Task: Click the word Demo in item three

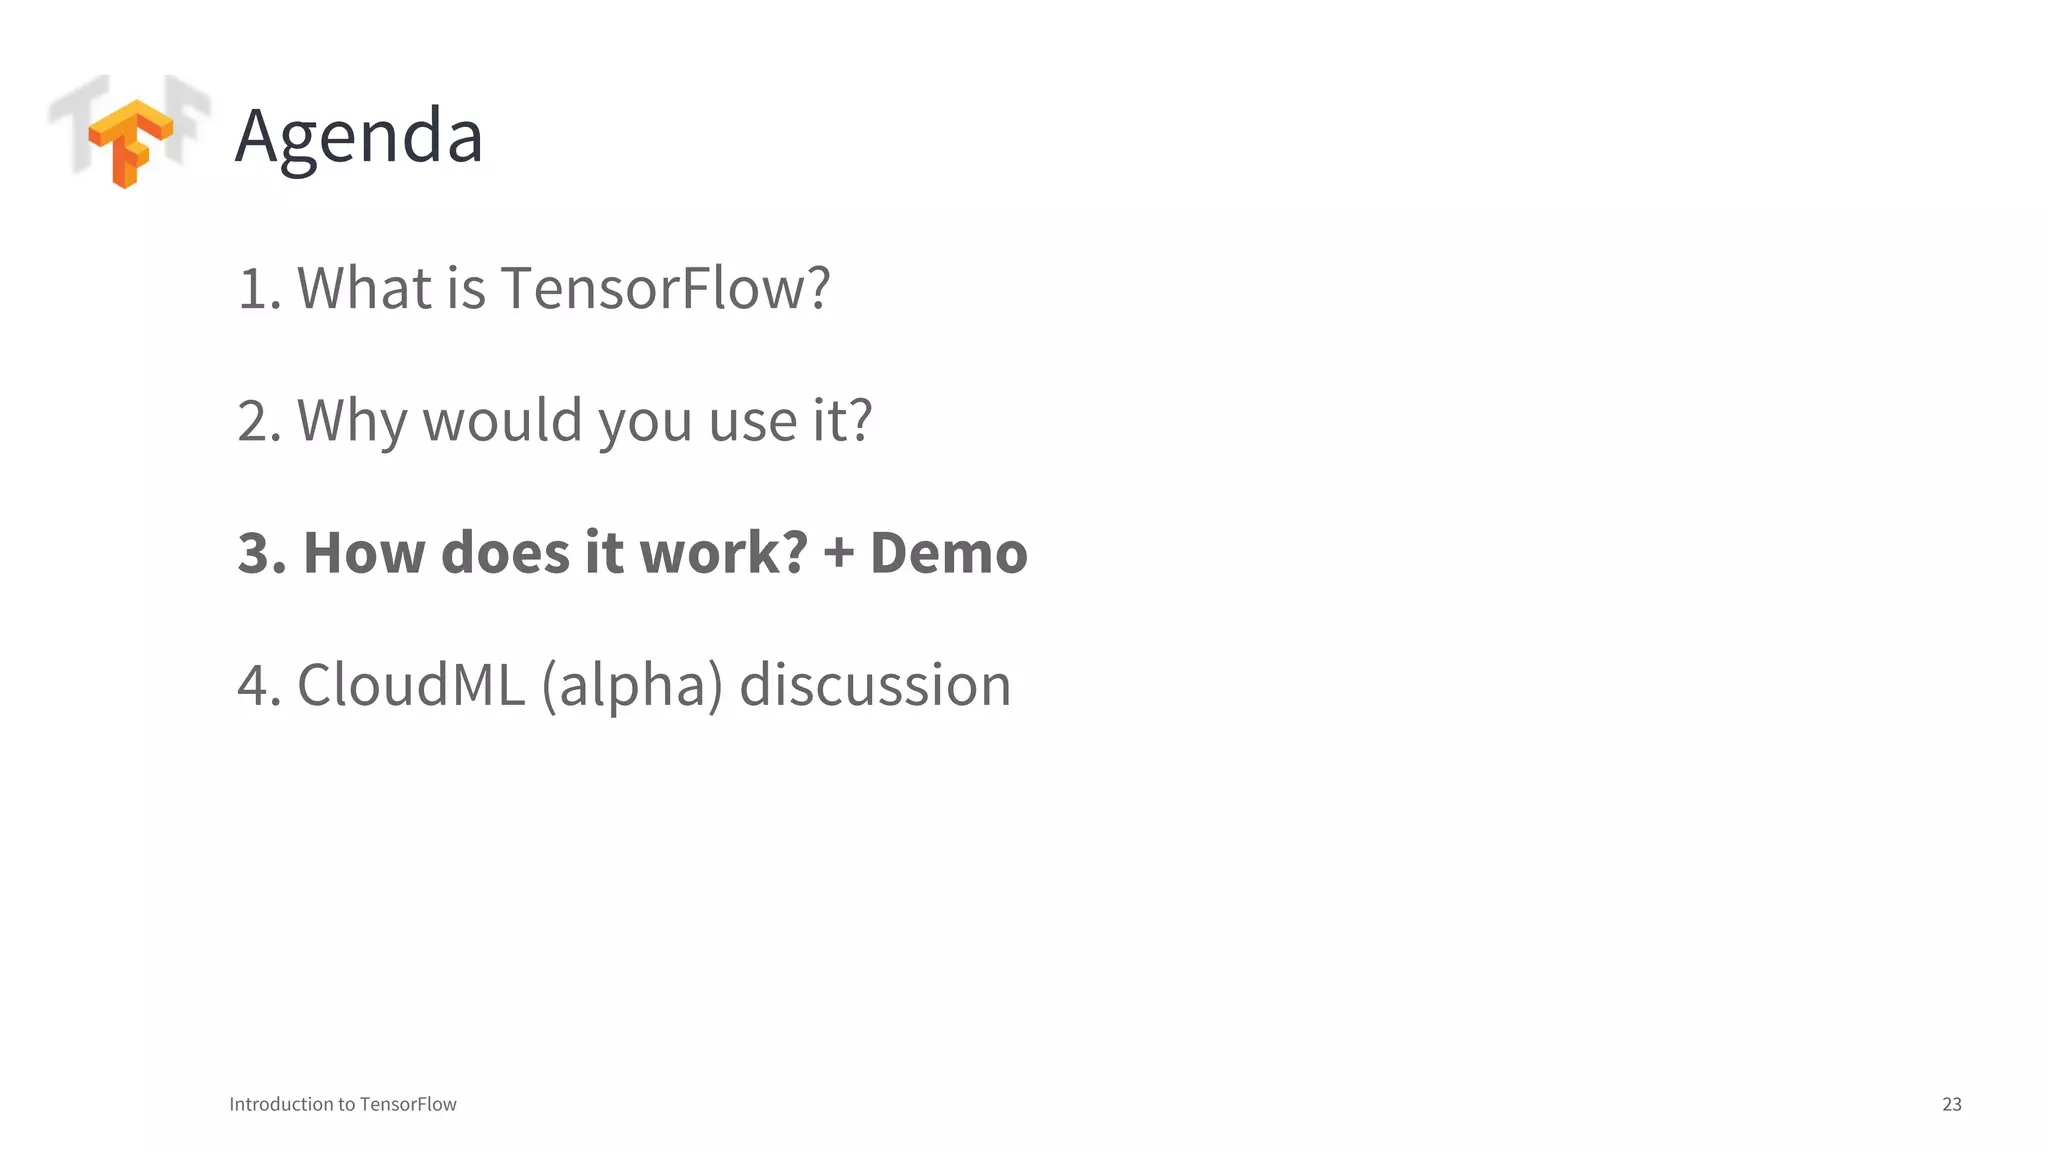Action: pos(949,552)
